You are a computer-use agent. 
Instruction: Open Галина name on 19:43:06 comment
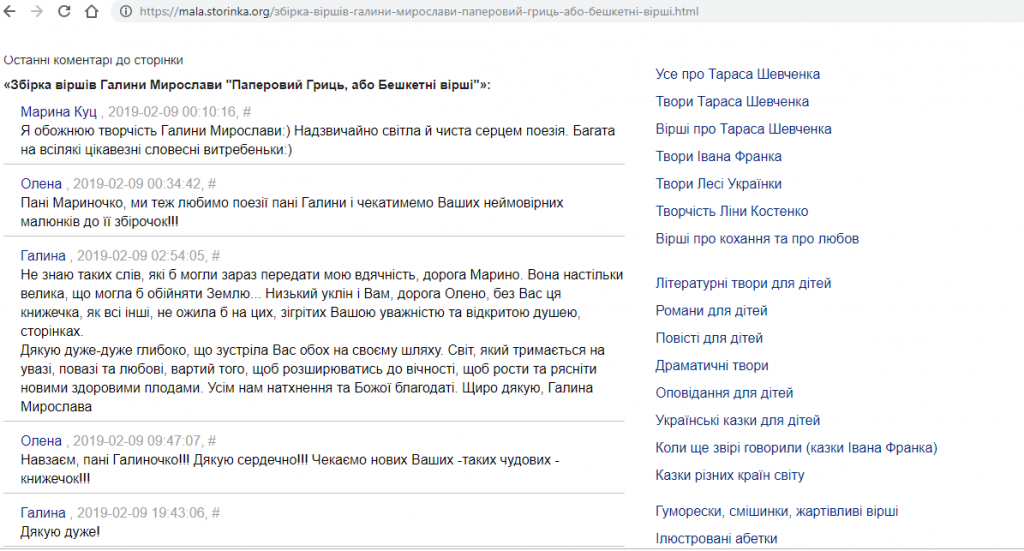43,512
